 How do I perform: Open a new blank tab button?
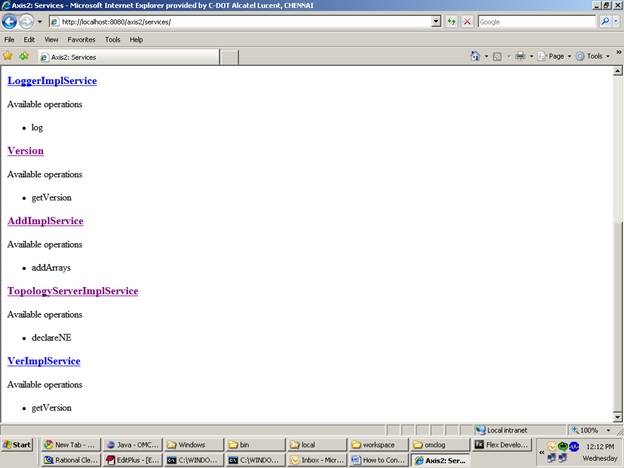pyautogui.click(x=229, y=57)
